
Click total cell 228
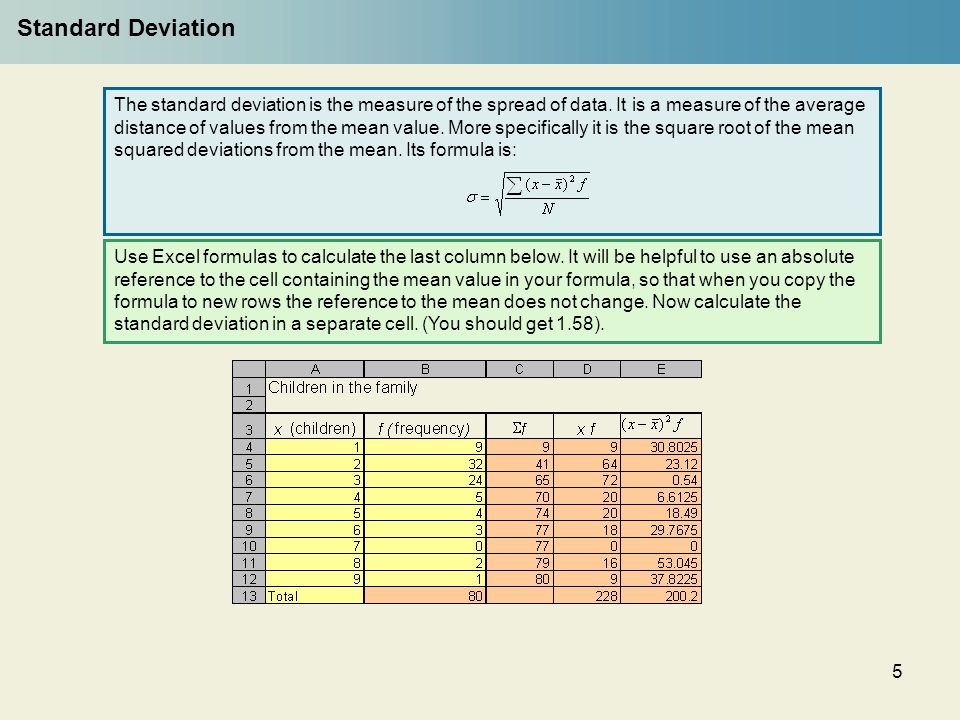point(587,596)
